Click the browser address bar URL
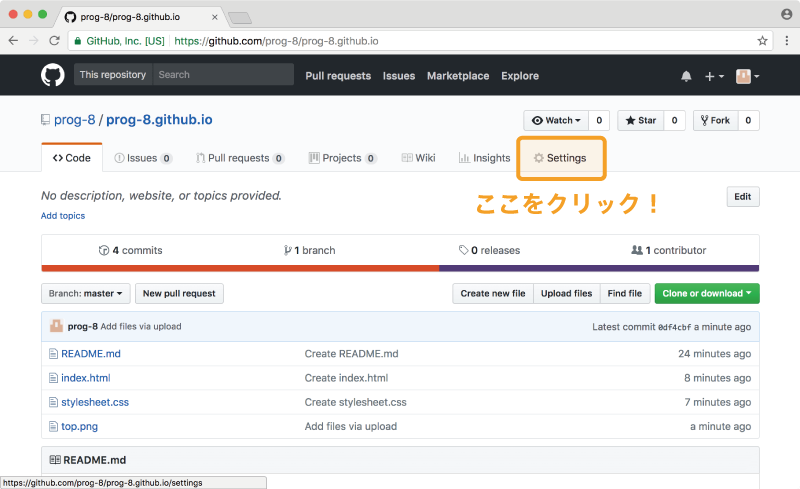Viewport: 800px width, 489px height. click(x=276, y=41)
